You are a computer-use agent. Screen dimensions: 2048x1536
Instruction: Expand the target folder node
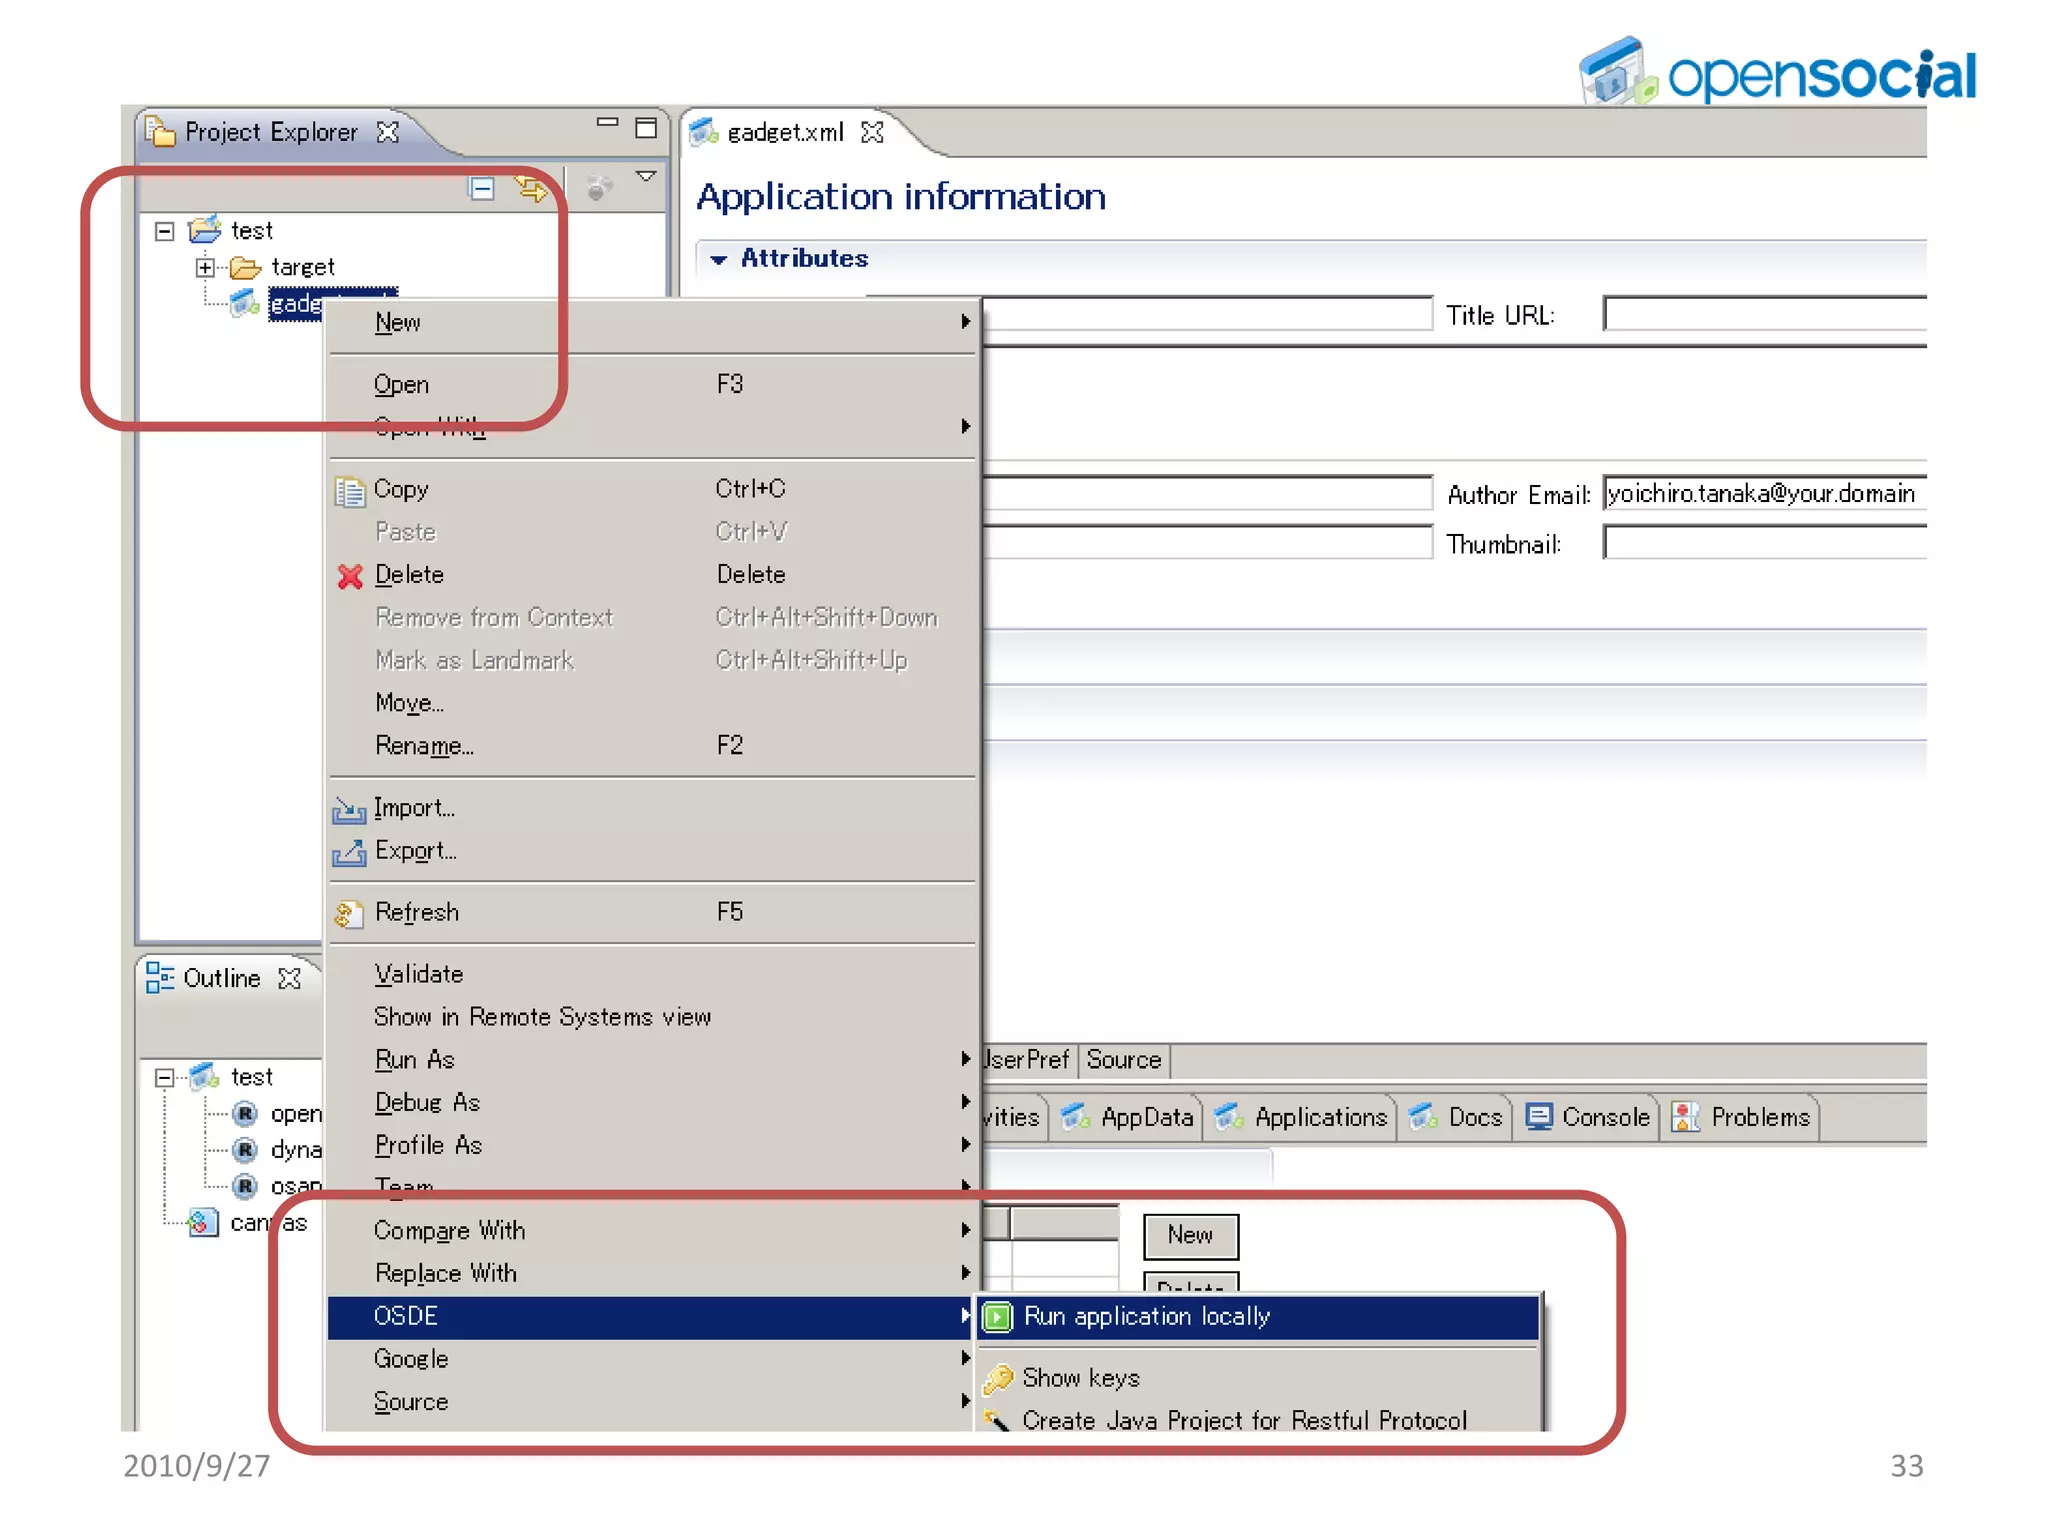205,268
